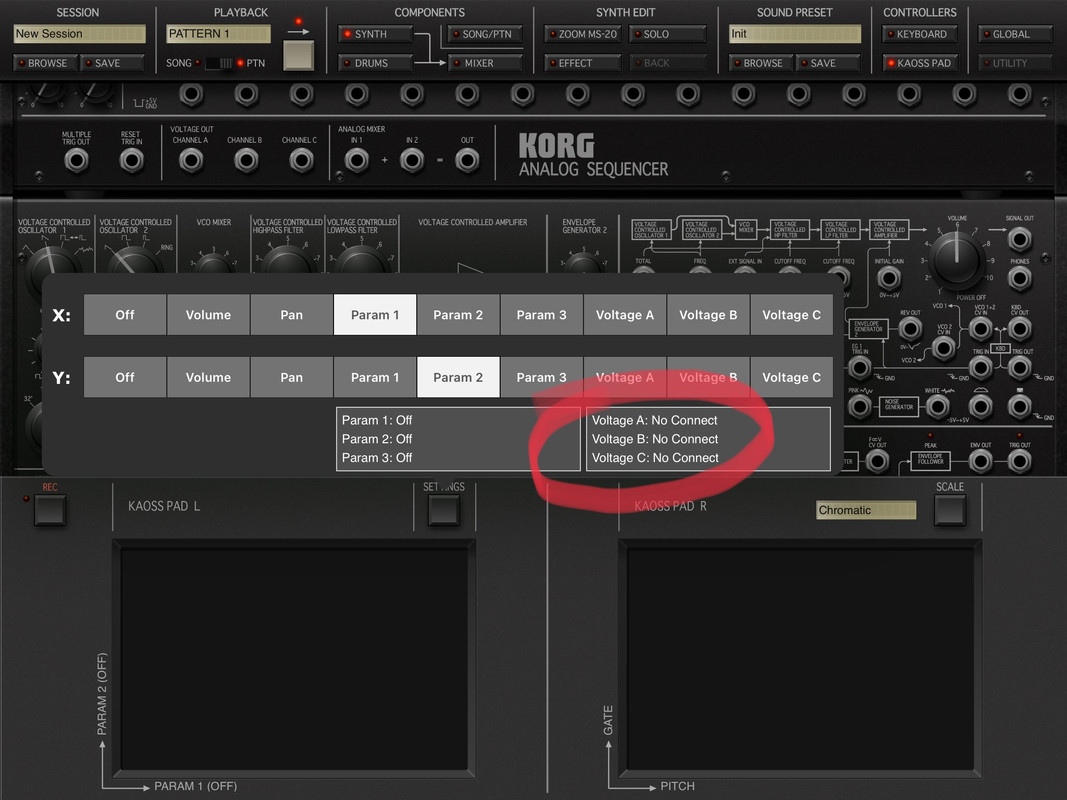Viewport: 1067px width, 800px height.
Task: Browse sound presets
Action: click(x=760, y=63)
